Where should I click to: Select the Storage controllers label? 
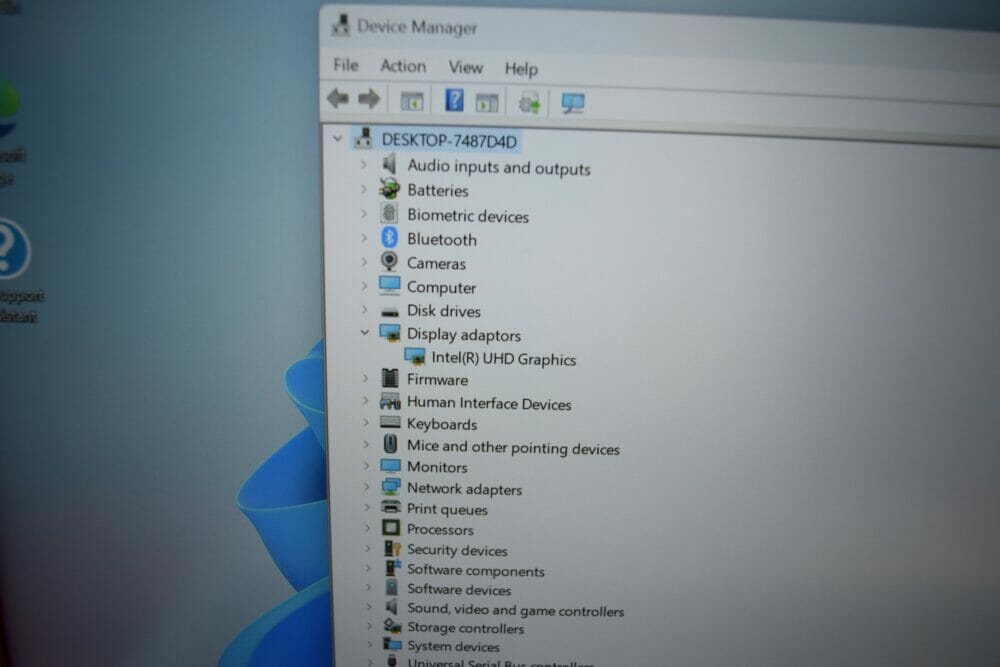click(x=466, y=628)
